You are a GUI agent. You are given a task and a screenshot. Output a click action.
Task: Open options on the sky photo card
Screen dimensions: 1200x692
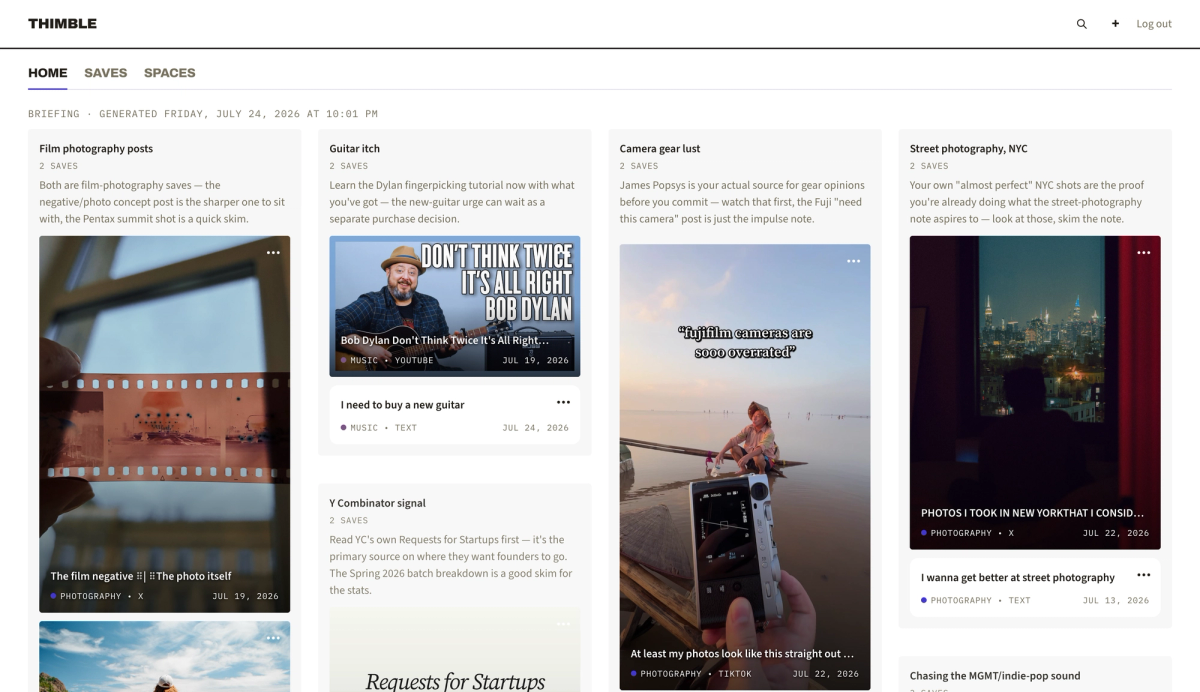[x=273, y=638]
